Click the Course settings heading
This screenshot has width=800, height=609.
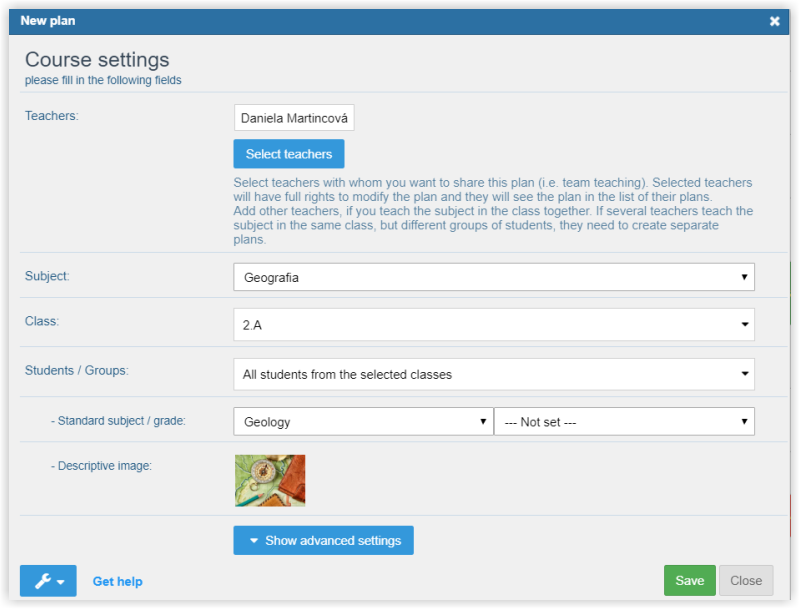[x=97, y=60]
